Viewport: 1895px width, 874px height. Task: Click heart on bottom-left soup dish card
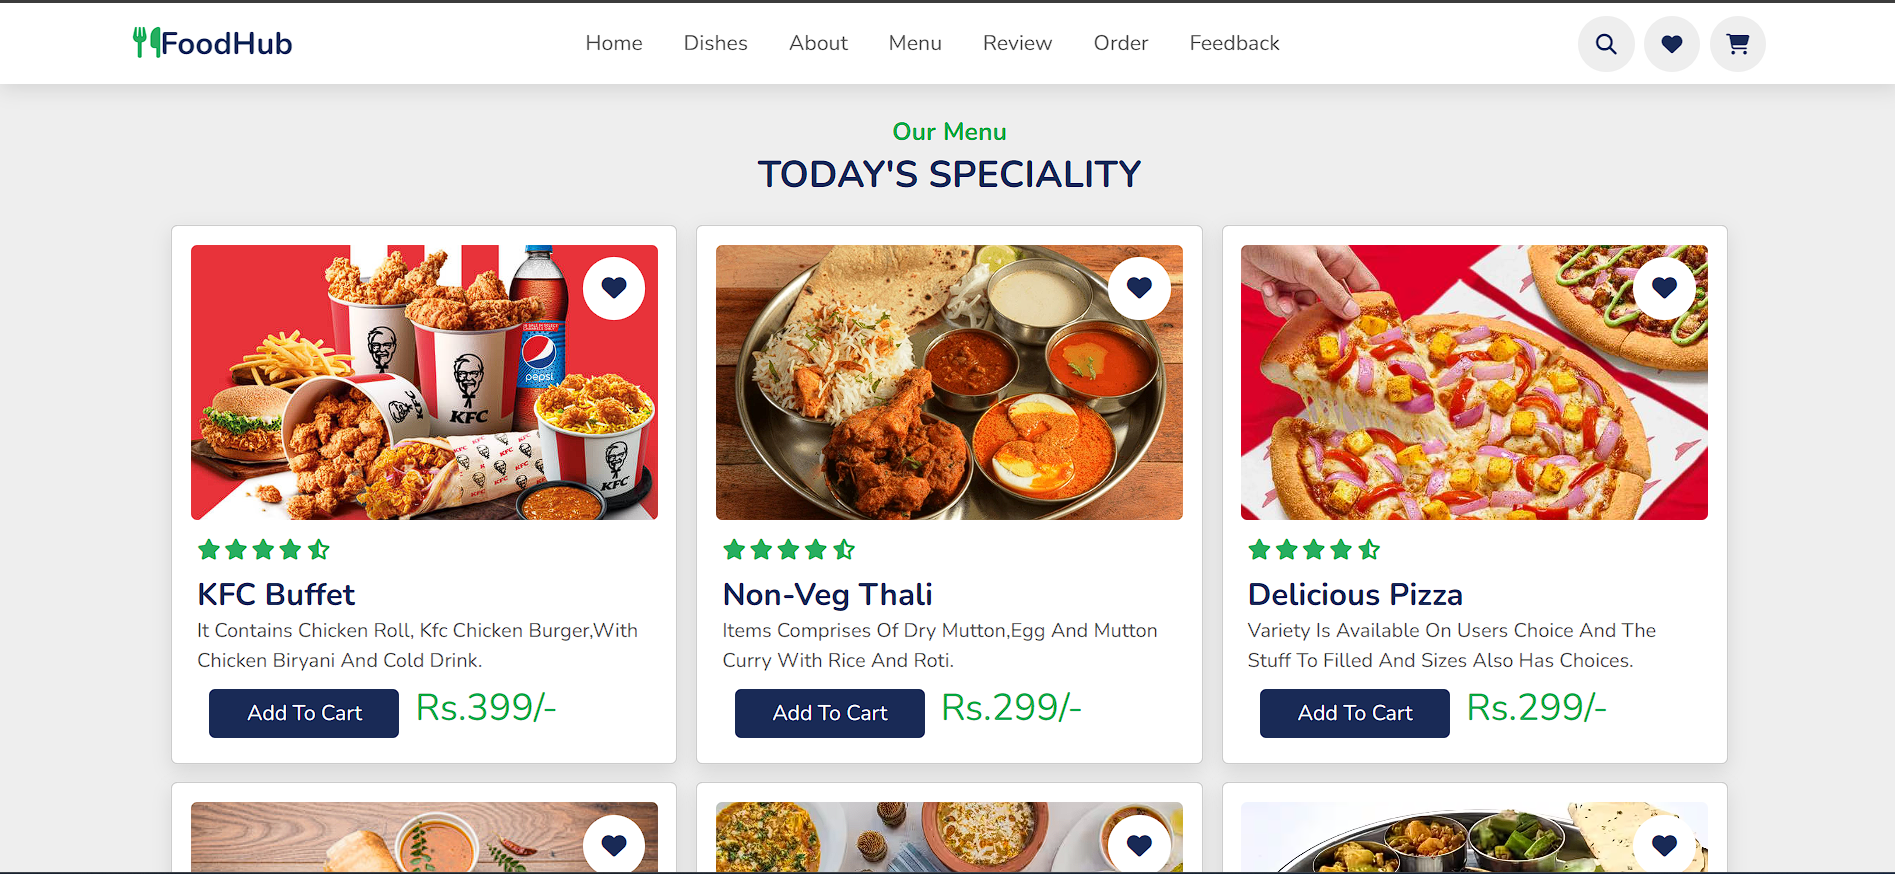(x=614, y=845)
